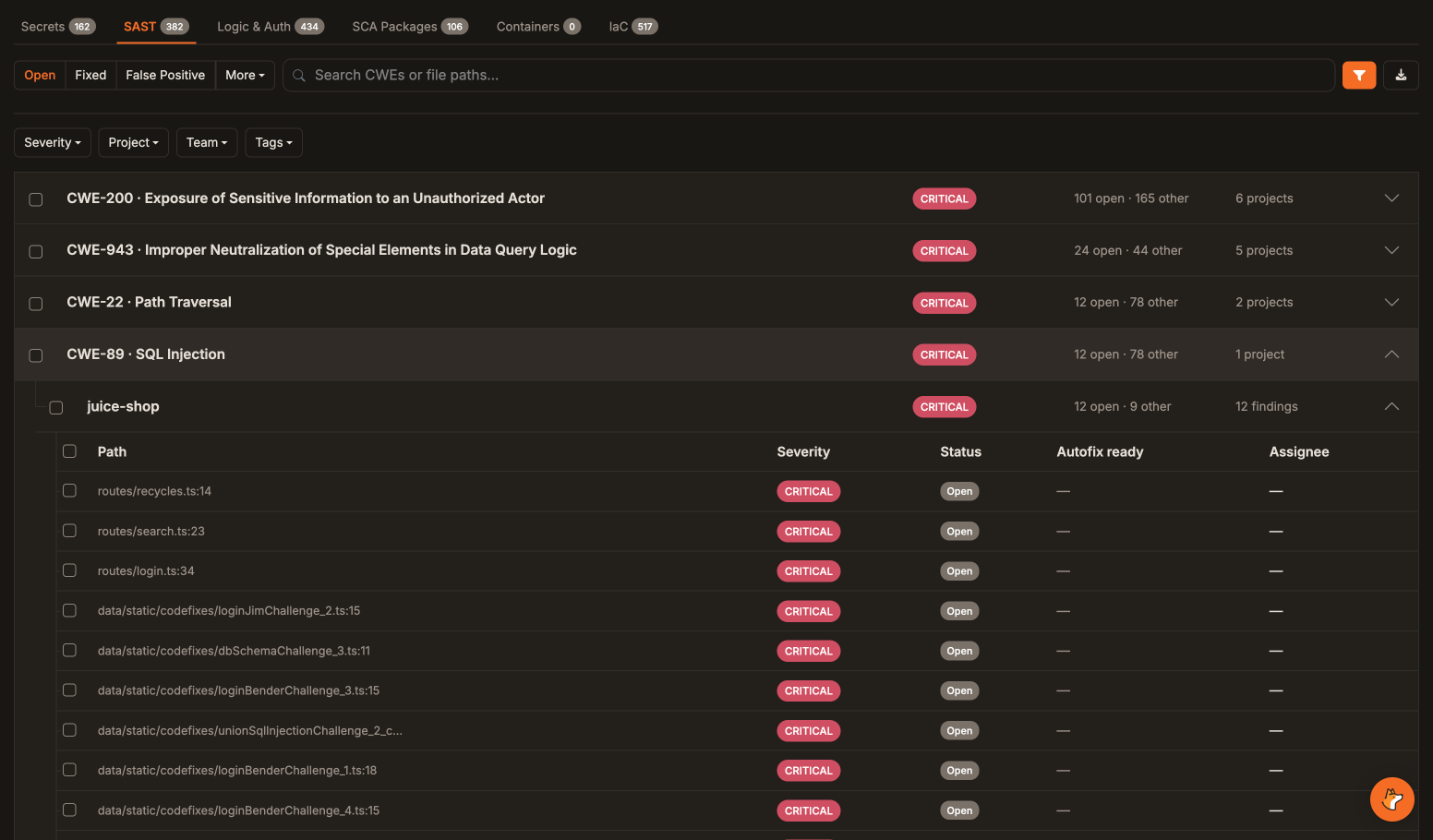Viewport: 1433px width, 840px height.
Task: Open finding routes/login.ts:34
Action: [x=146, y=571]
